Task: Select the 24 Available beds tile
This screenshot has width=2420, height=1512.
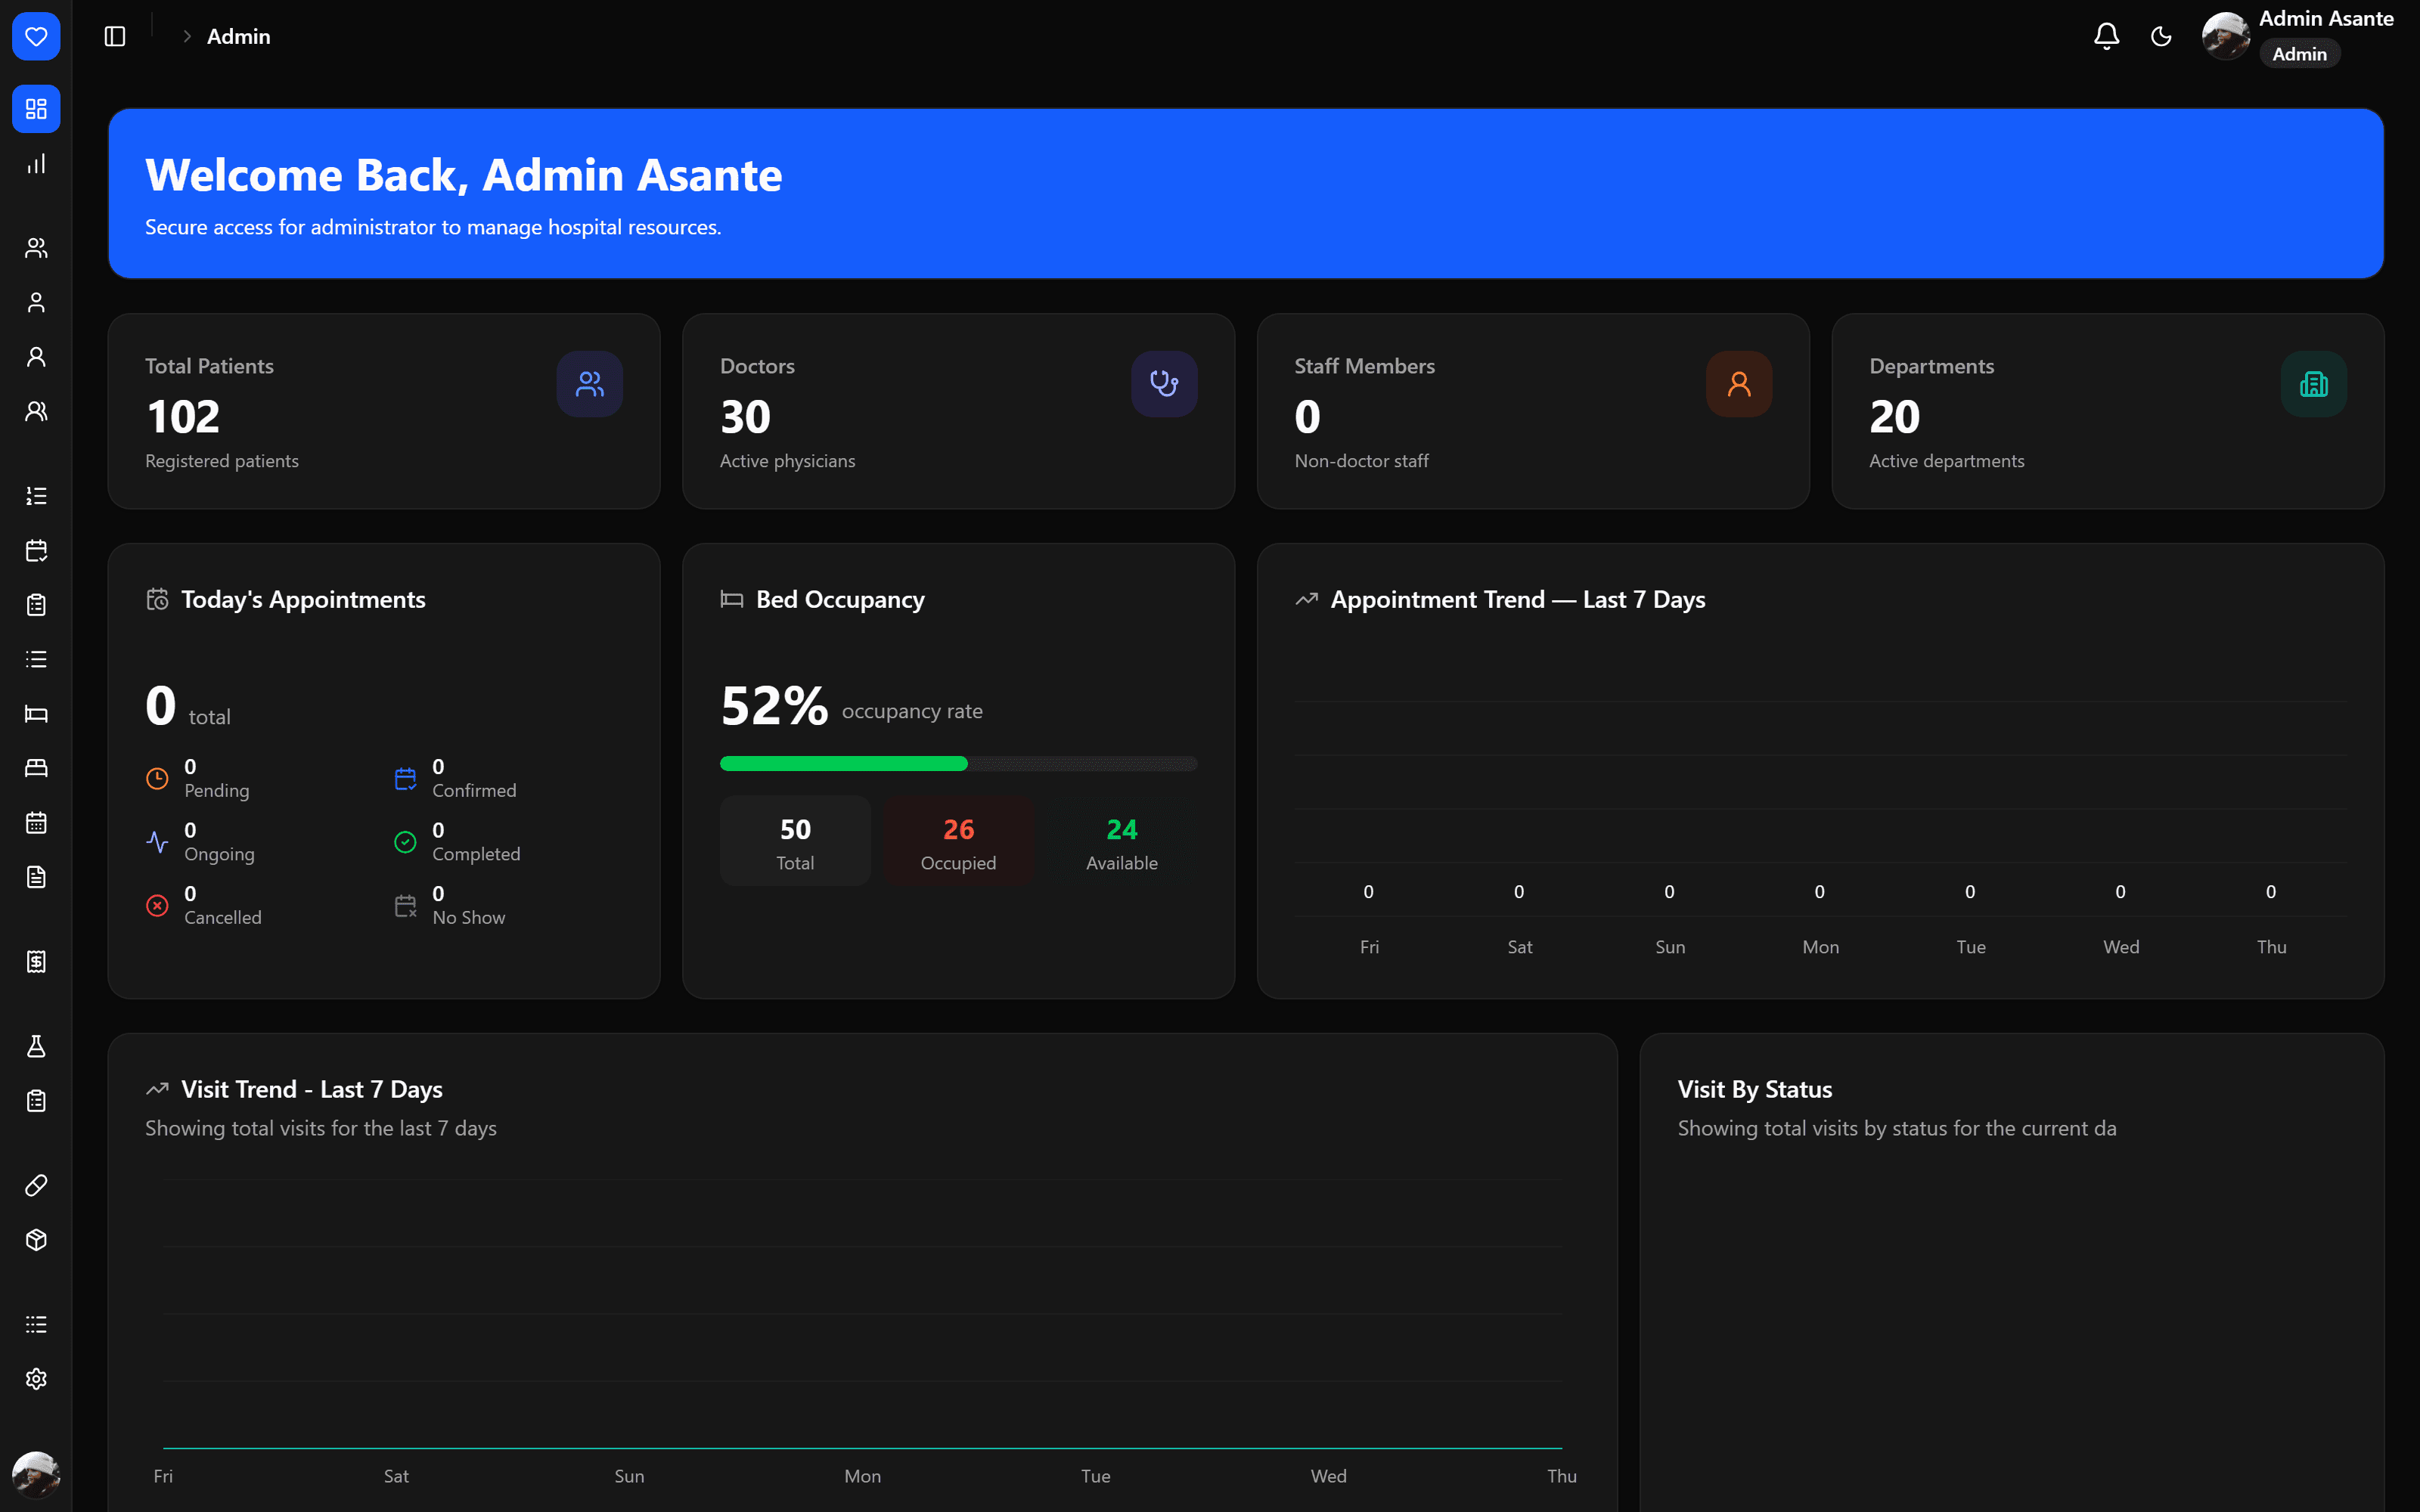Action: pyautogui.click(x=1122, y=841)
